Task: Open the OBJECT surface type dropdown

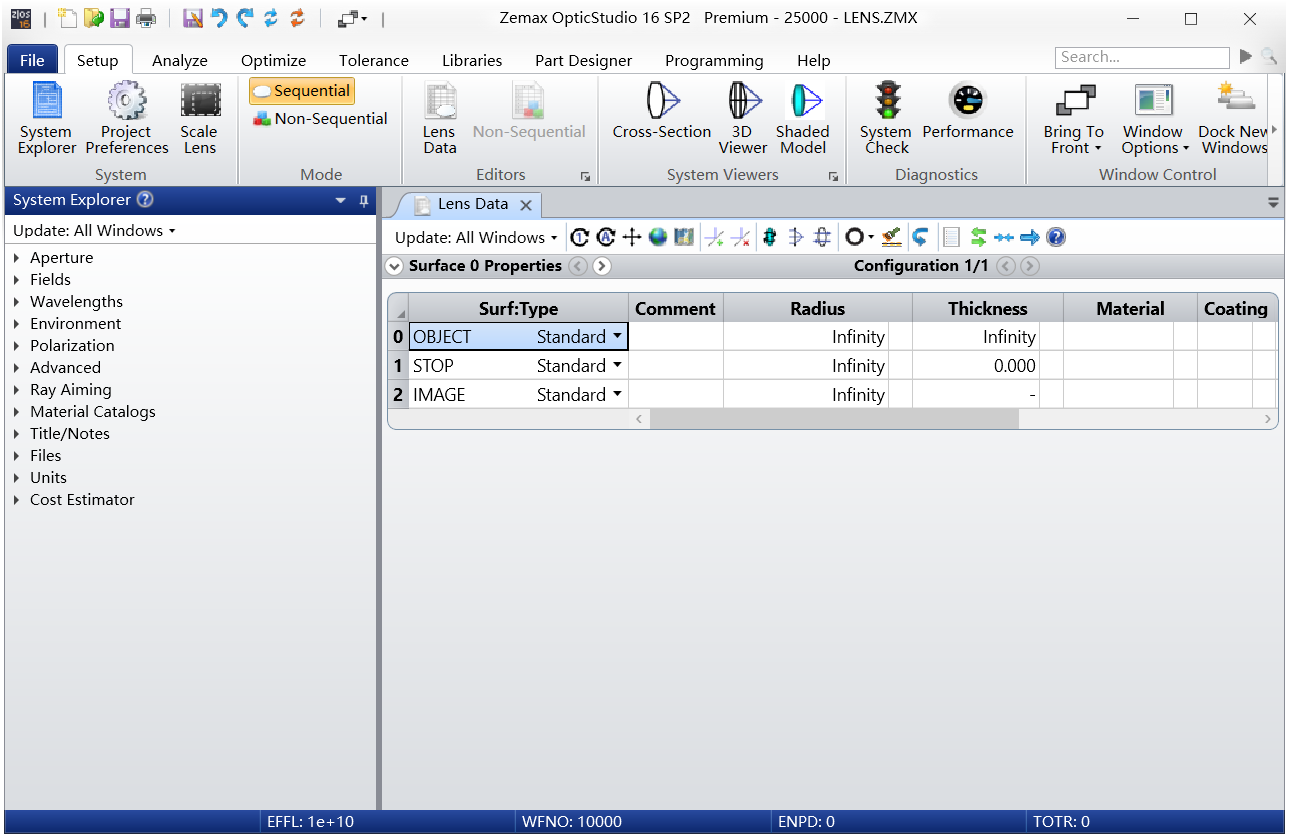Action: pos(617,337)
